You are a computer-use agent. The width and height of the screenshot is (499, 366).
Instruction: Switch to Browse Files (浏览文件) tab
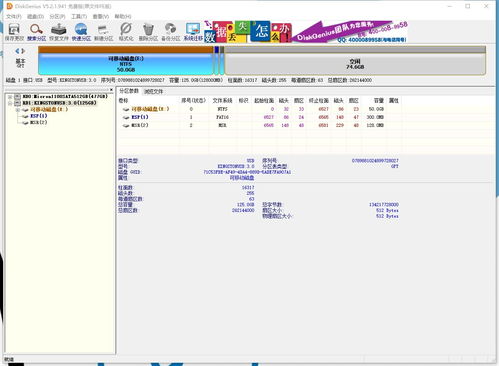[x=153, y=91]
